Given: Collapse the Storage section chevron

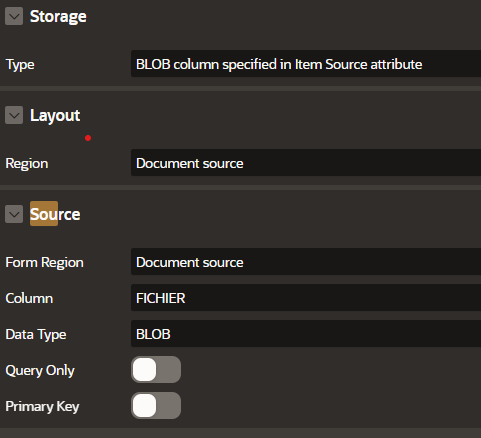Looking at the screenshot, I should 14,16.
